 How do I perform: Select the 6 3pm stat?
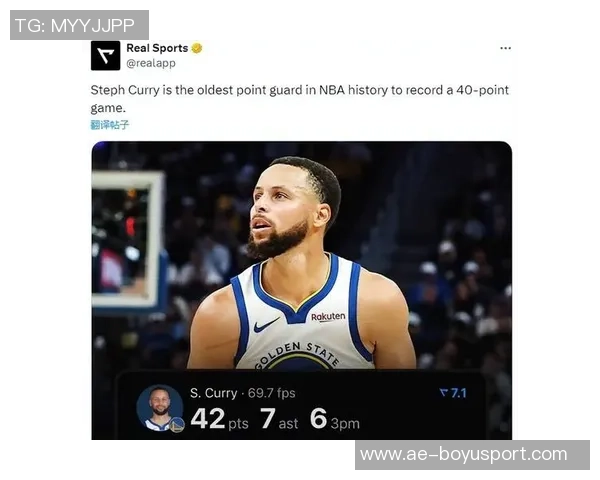(x=335, y=419)
